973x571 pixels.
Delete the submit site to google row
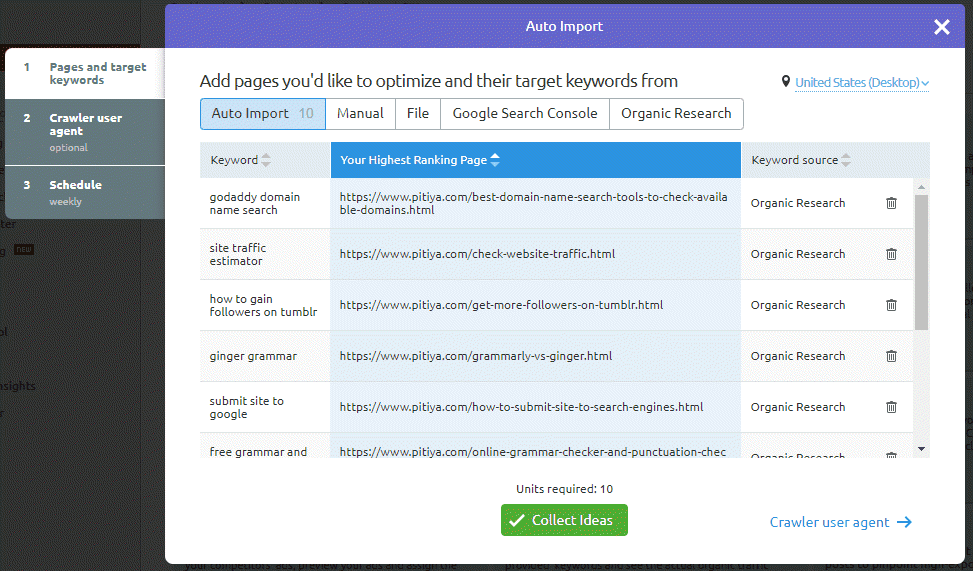(891, 407)
